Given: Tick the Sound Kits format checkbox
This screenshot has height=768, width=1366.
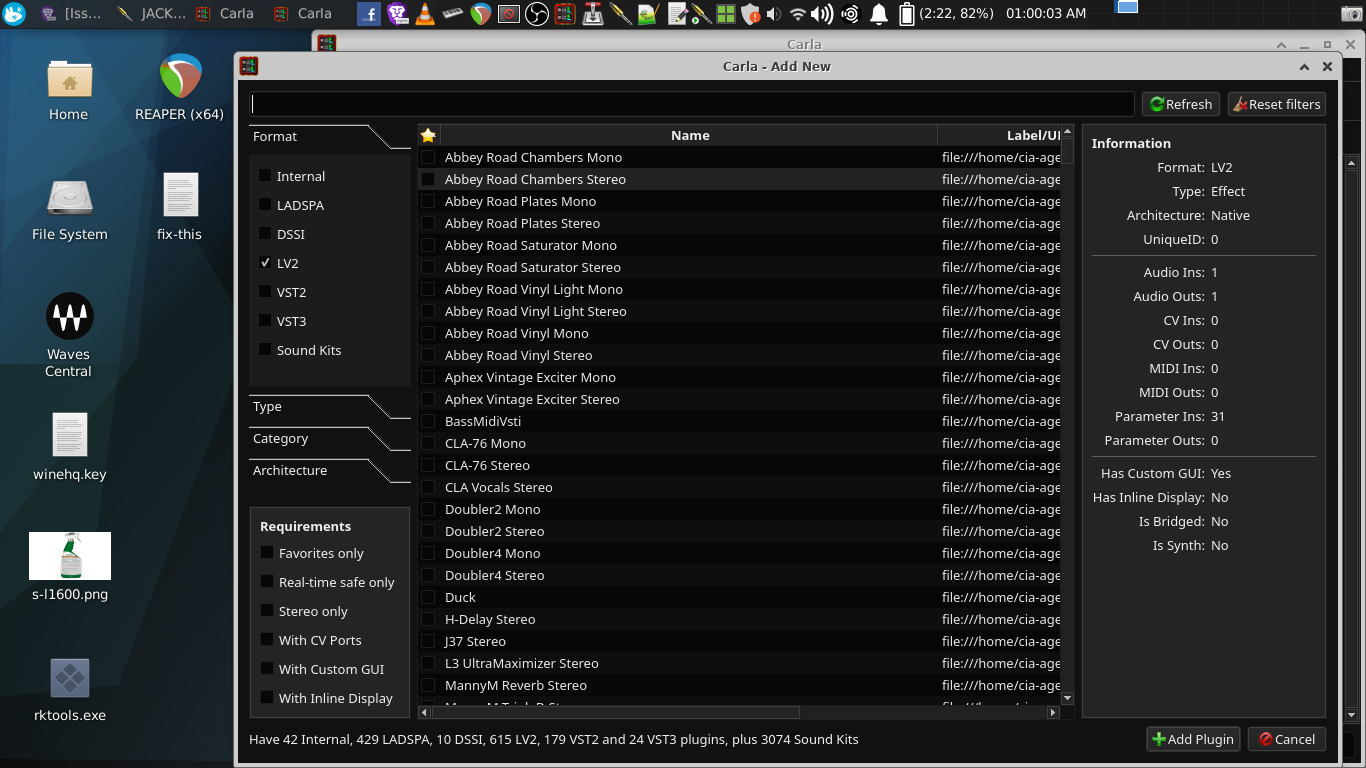Looking at the screenshot, I should pyautogui.click(x=265, y=350).
